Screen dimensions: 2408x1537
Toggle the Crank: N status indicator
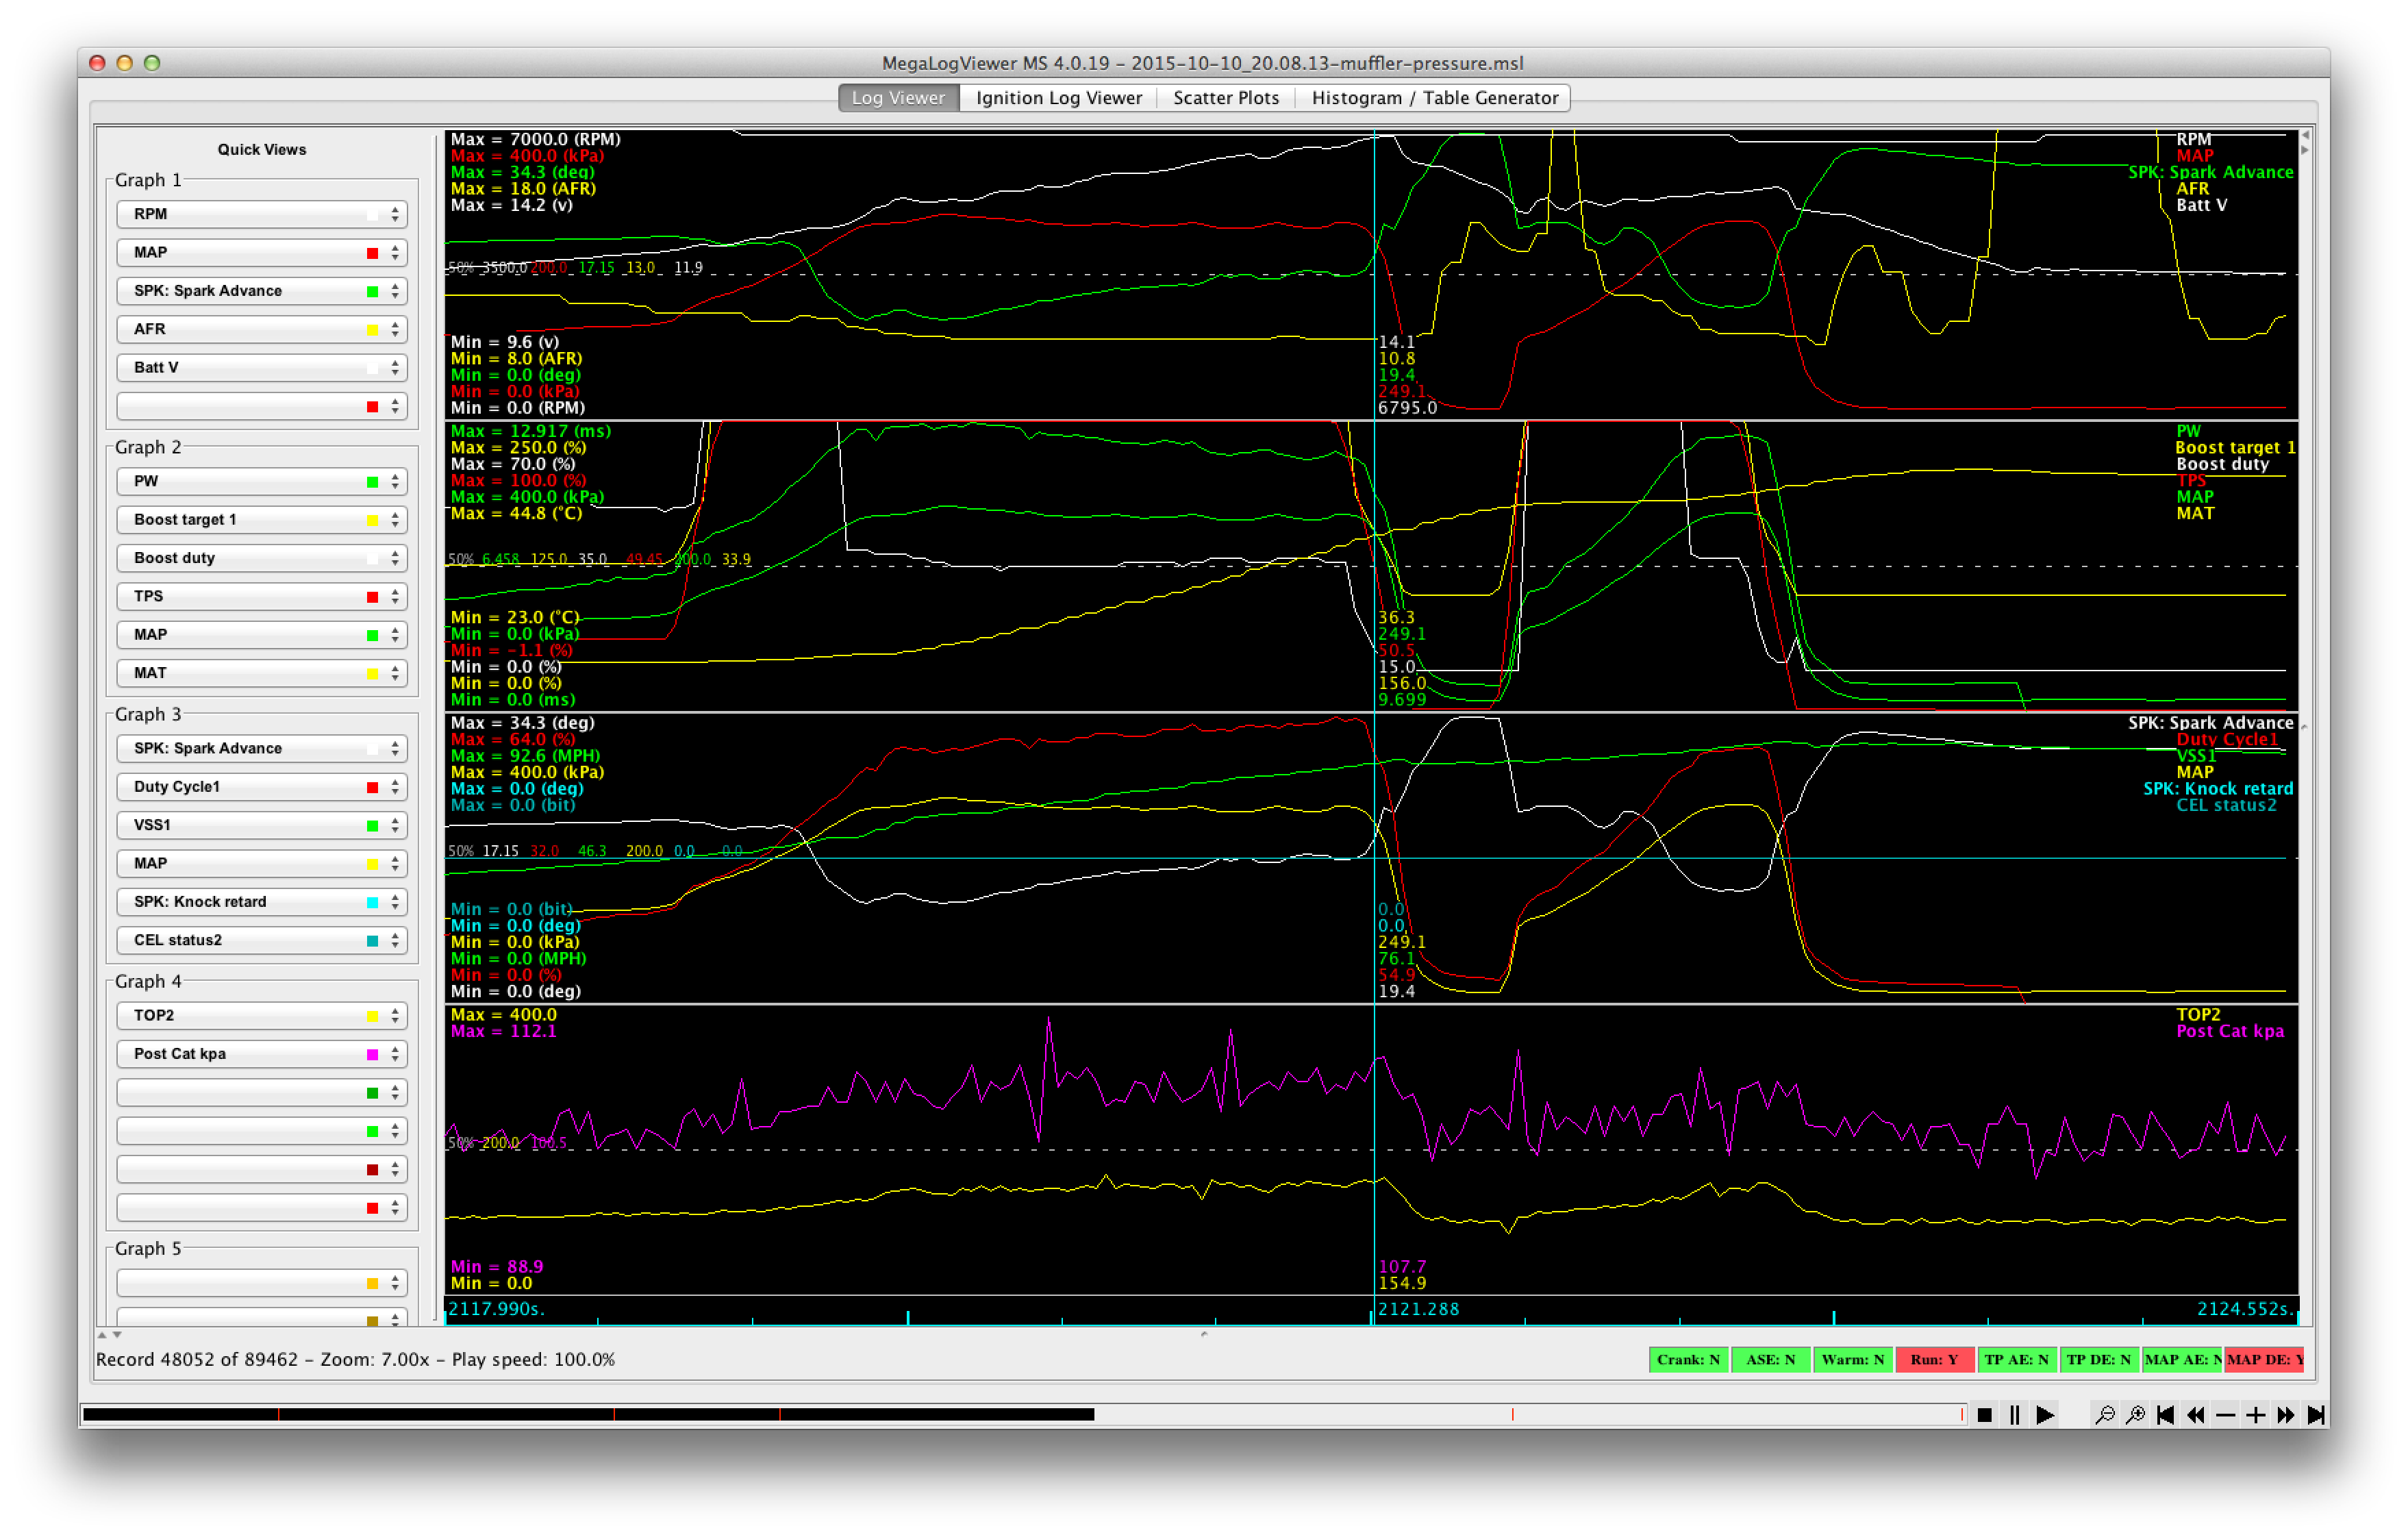[x=1688, y=1359]
